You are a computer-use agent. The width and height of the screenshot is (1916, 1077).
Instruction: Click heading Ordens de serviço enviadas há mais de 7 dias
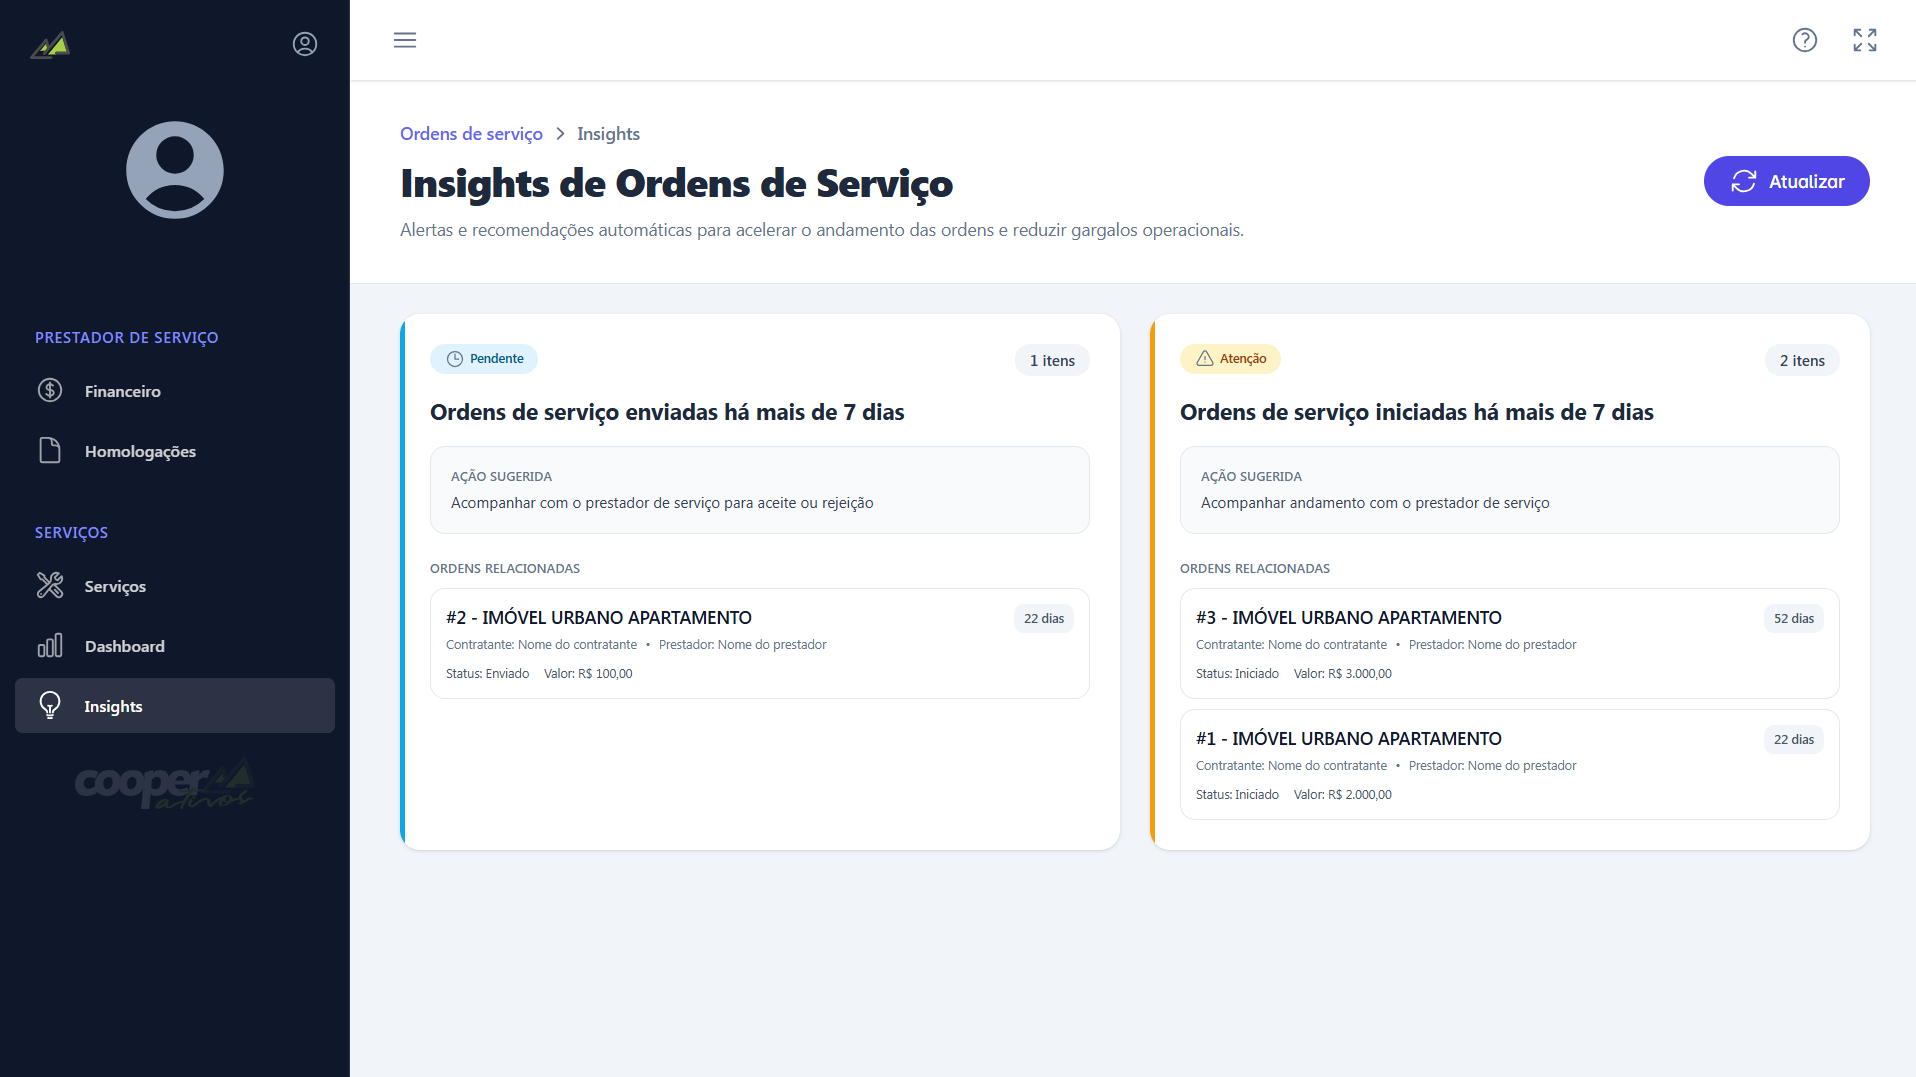pos(667,412)
